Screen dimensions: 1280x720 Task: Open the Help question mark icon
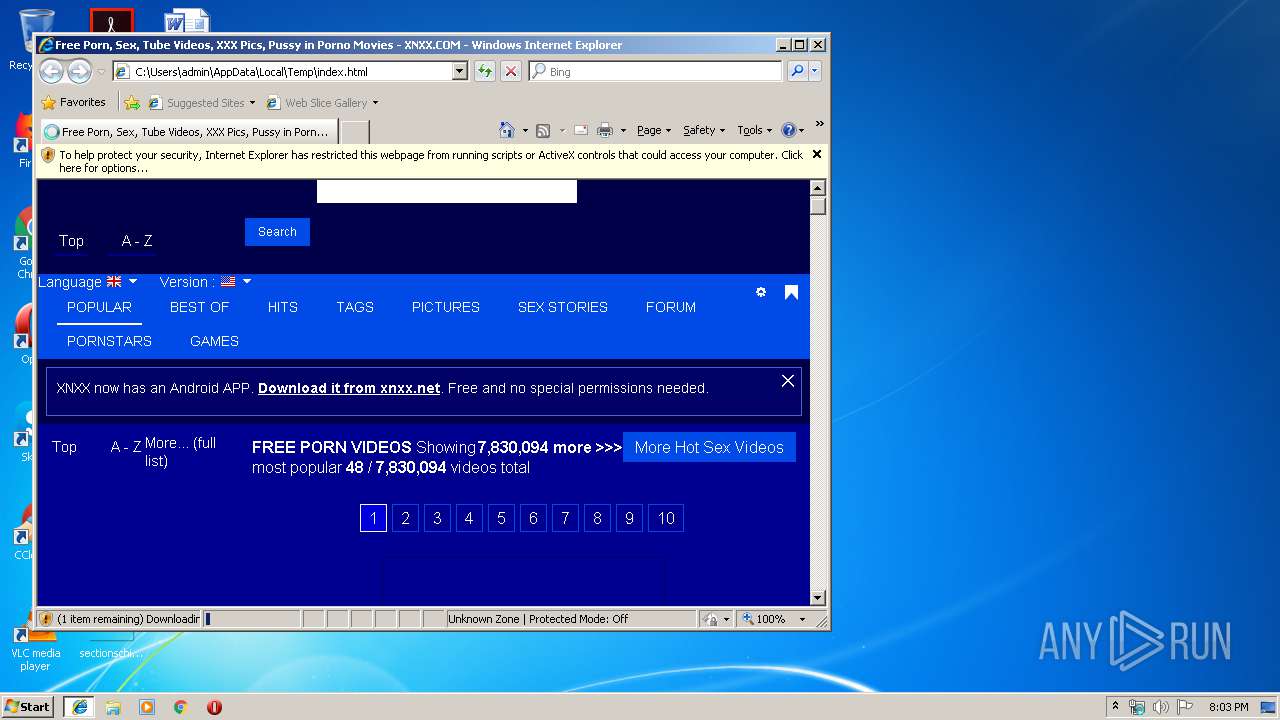788,130
